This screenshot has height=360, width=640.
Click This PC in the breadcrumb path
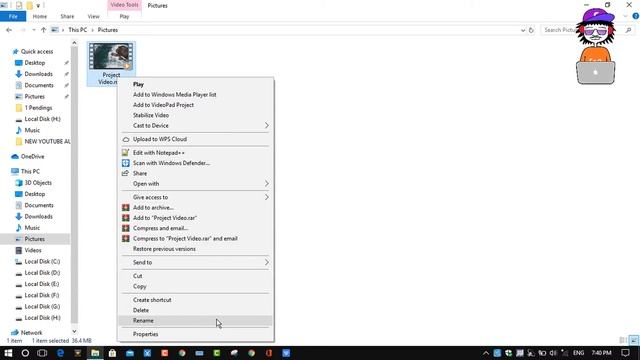pyautogui.click(x=78, y=30)
